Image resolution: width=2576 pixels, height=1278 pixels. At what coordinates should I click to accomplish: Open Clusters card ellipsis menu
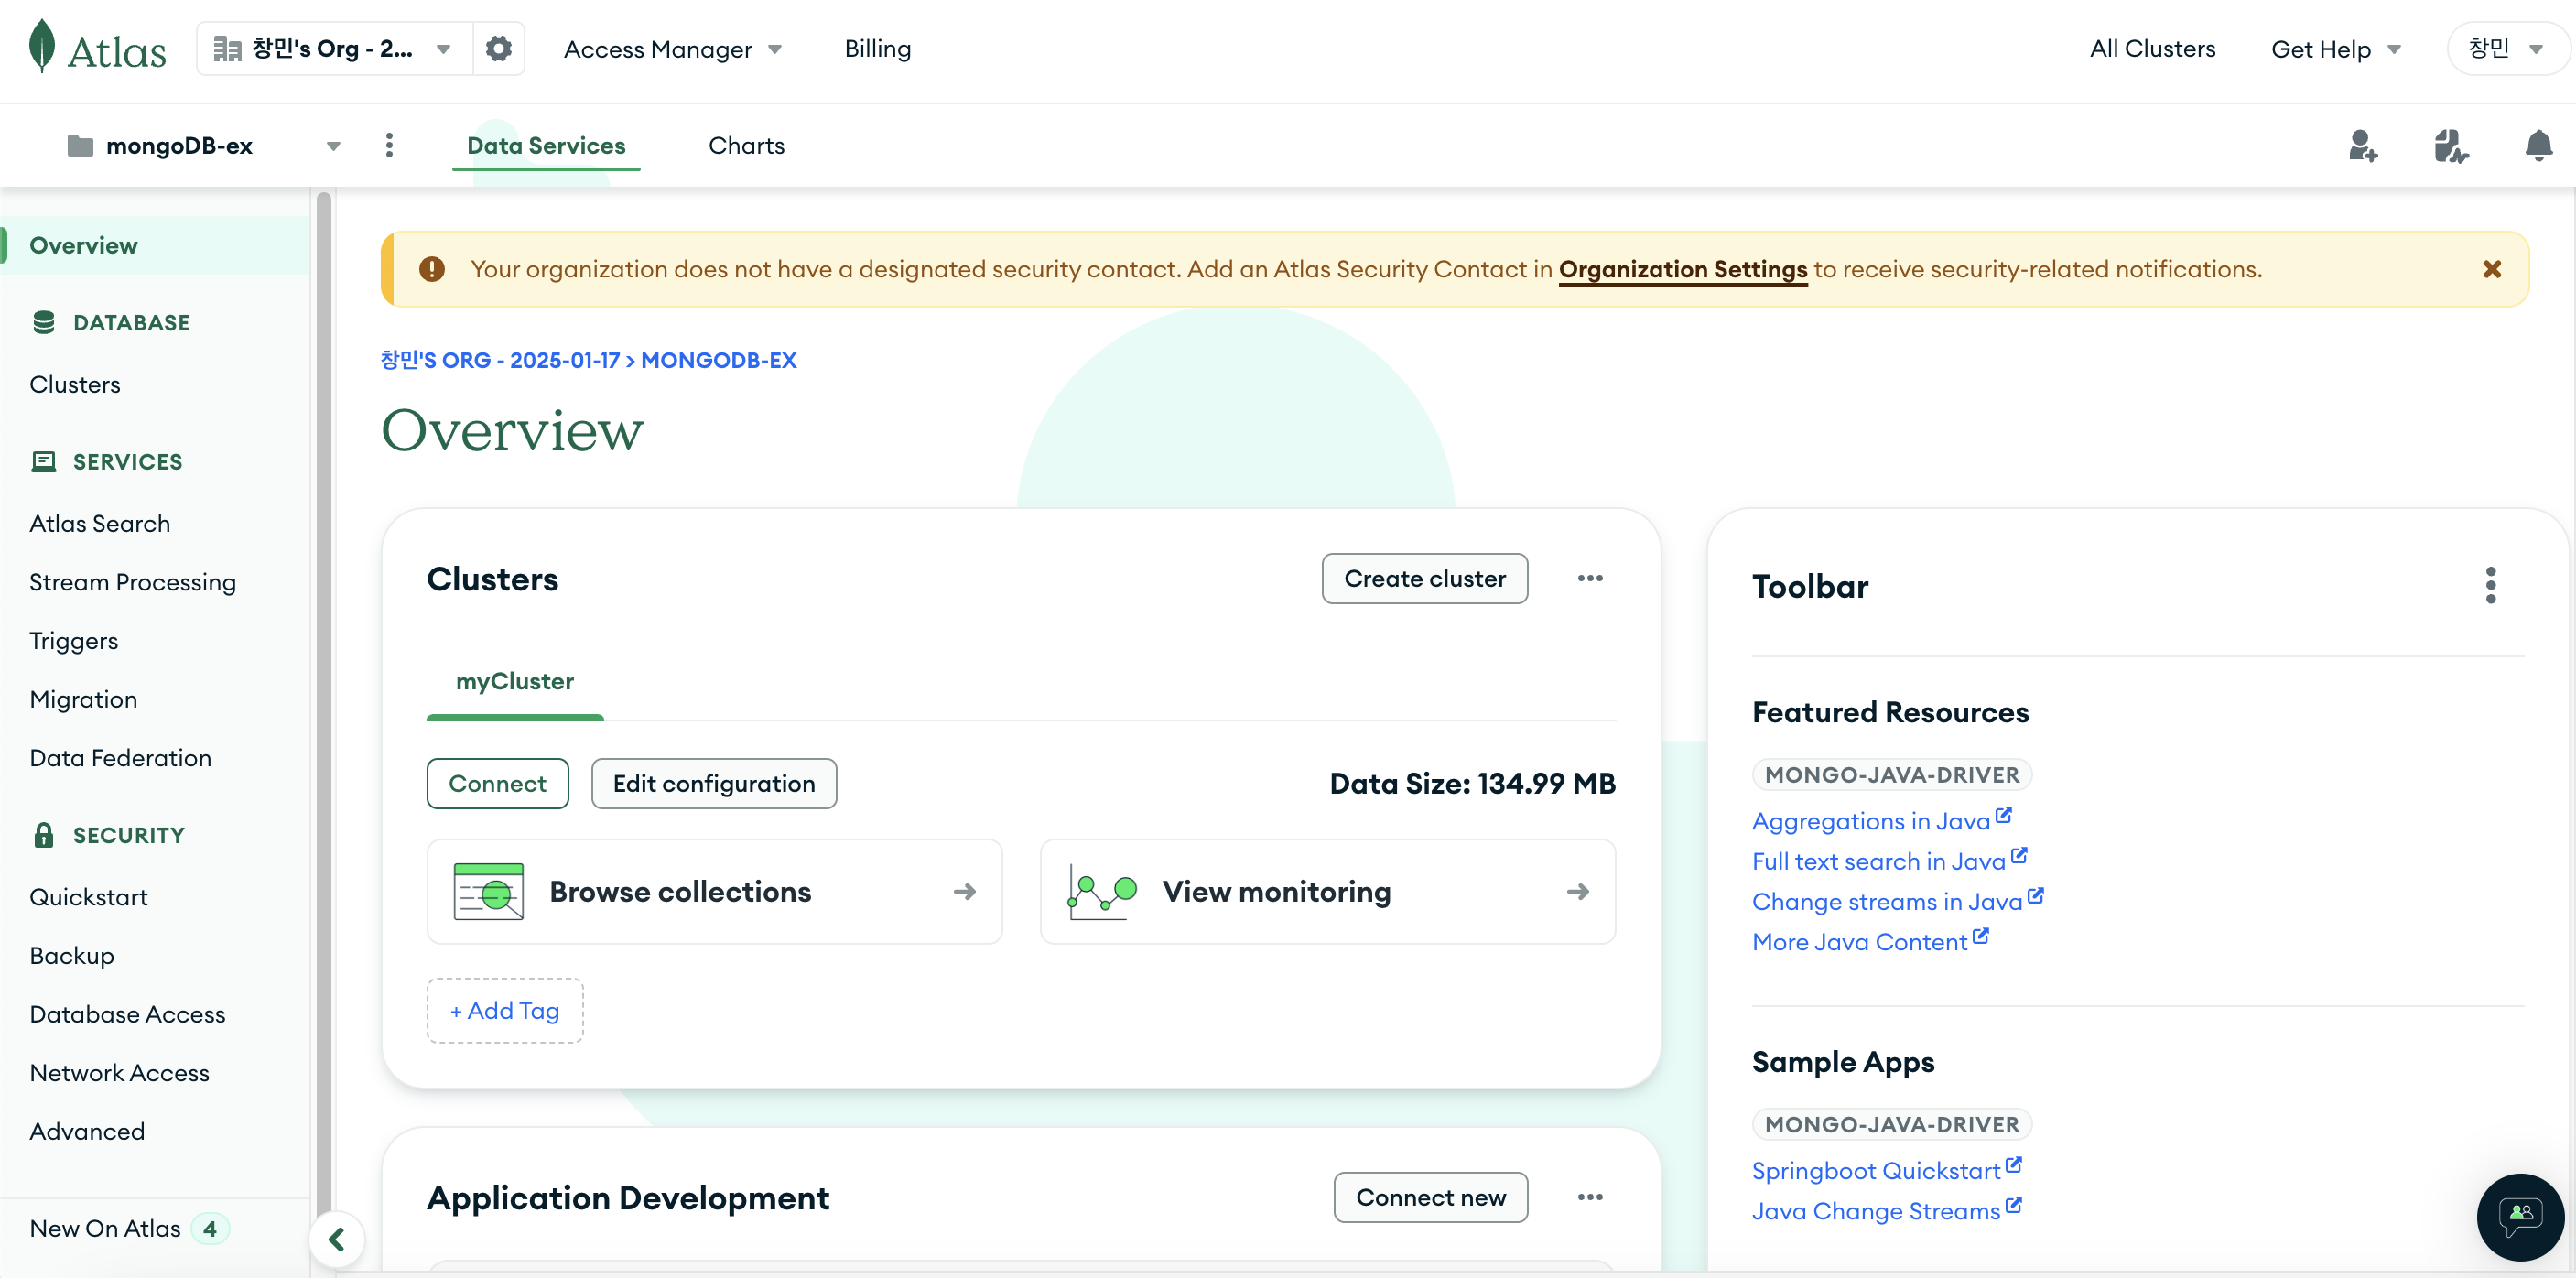tap(1590, 578)
